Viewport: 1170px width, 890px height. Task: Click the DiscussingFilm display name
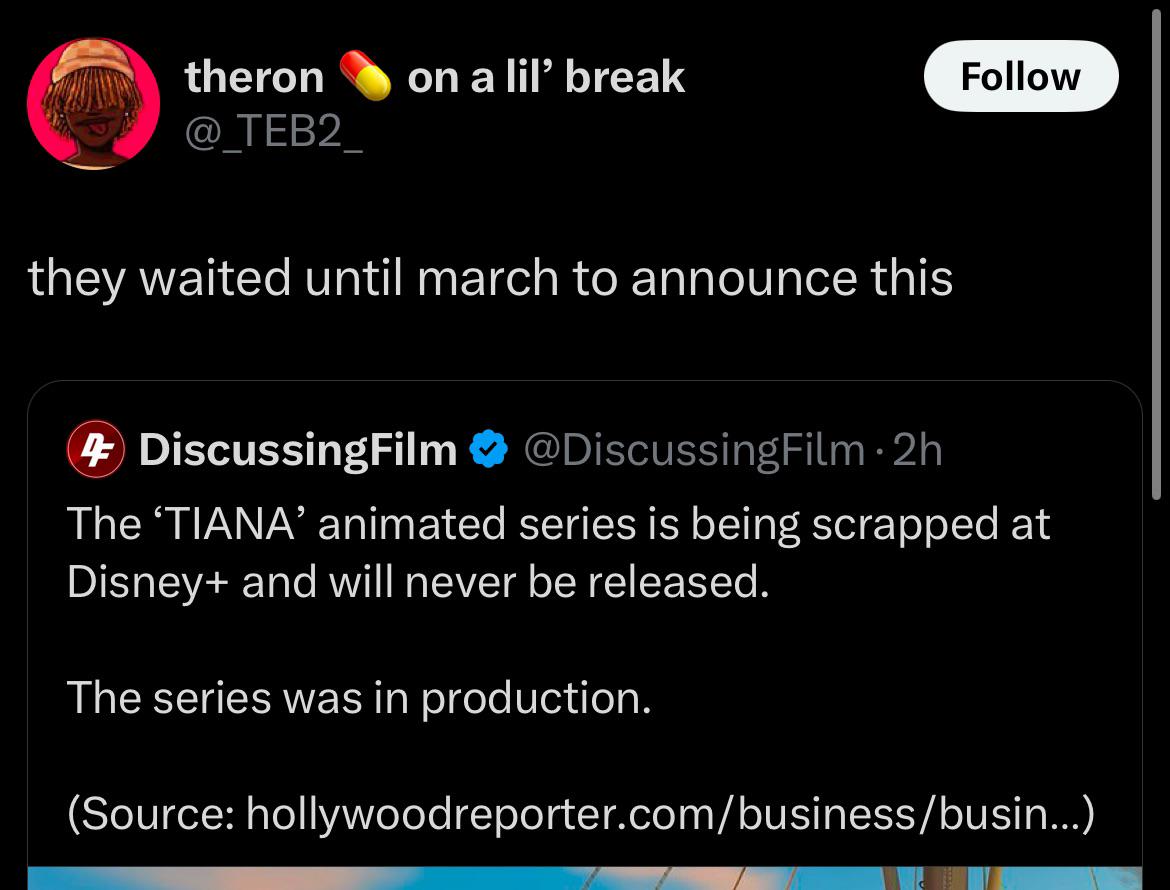pyautogui.click(x=297, y=451)
